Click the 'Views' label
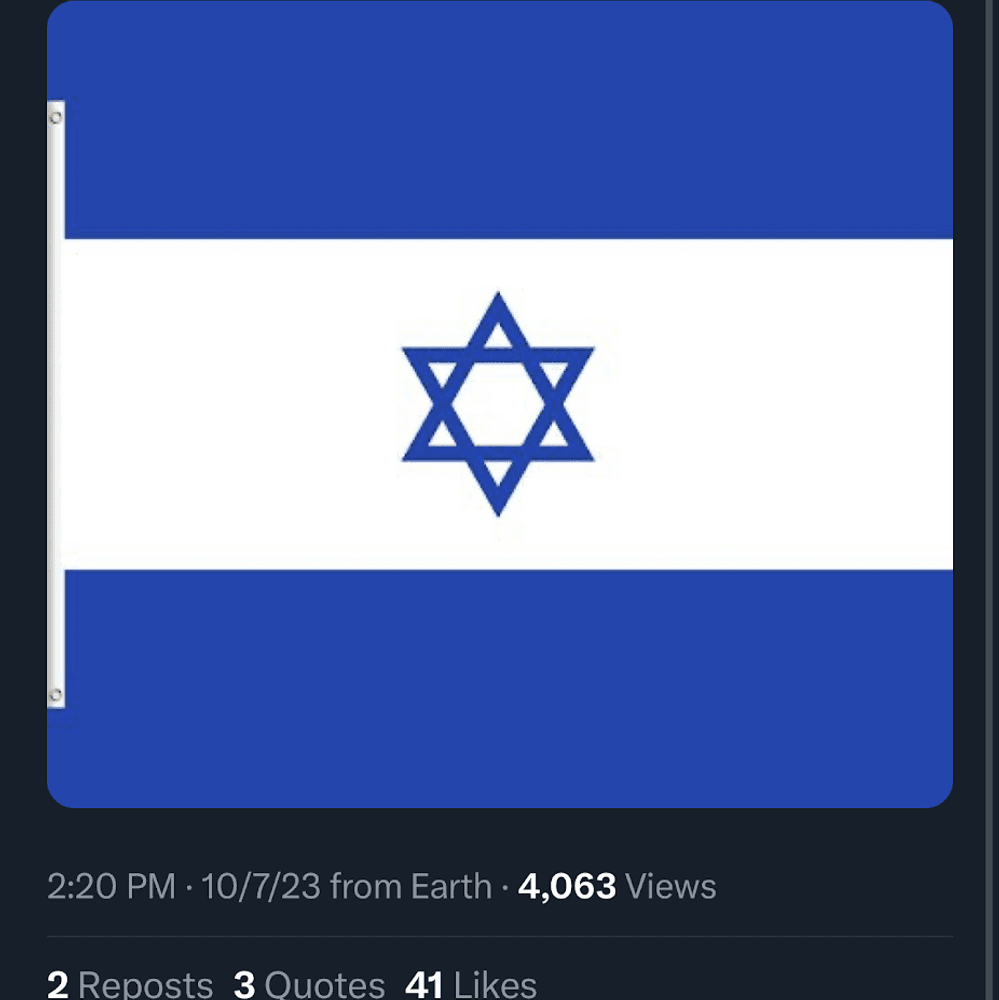This screenshot has height=1000, width=999. click(670, 886)
